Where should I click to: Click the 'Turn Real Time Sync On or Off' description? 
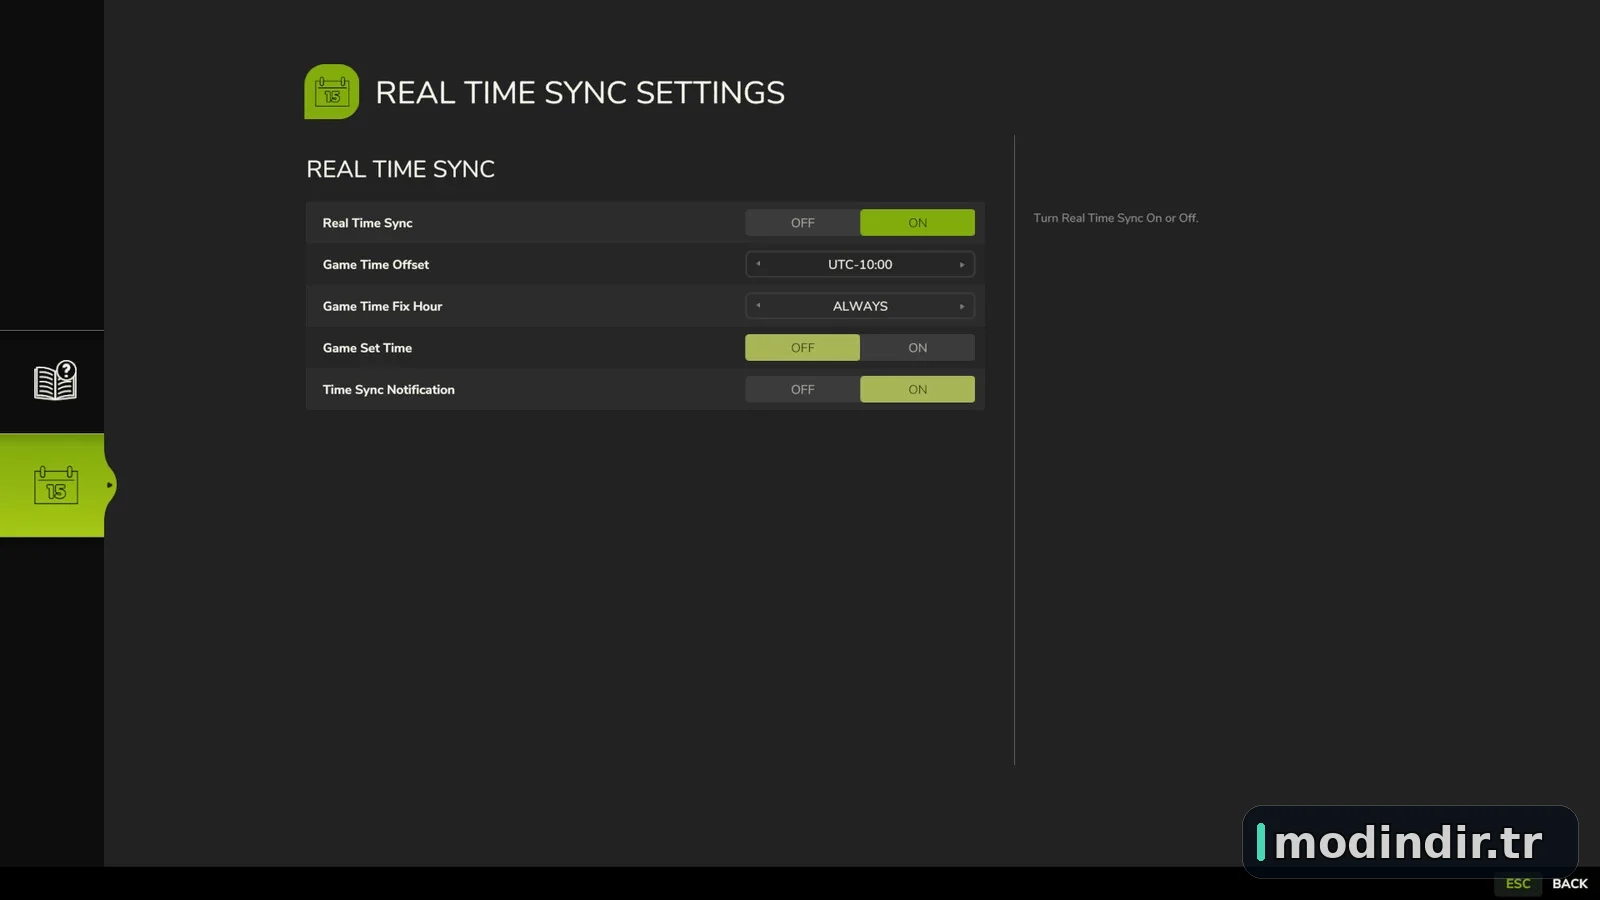tap(1115, 218)
